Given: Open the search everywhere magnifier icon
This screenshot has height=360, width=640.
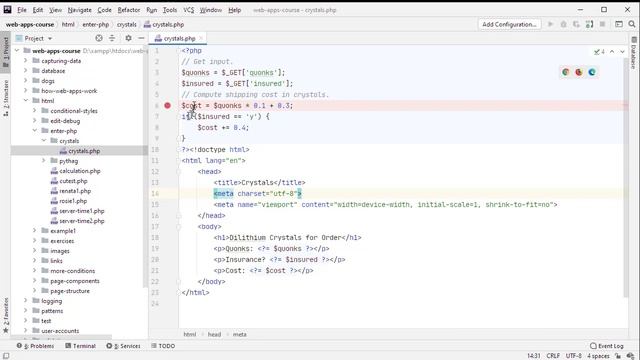Looking at the screenshot, I should [x=632, y=24].
